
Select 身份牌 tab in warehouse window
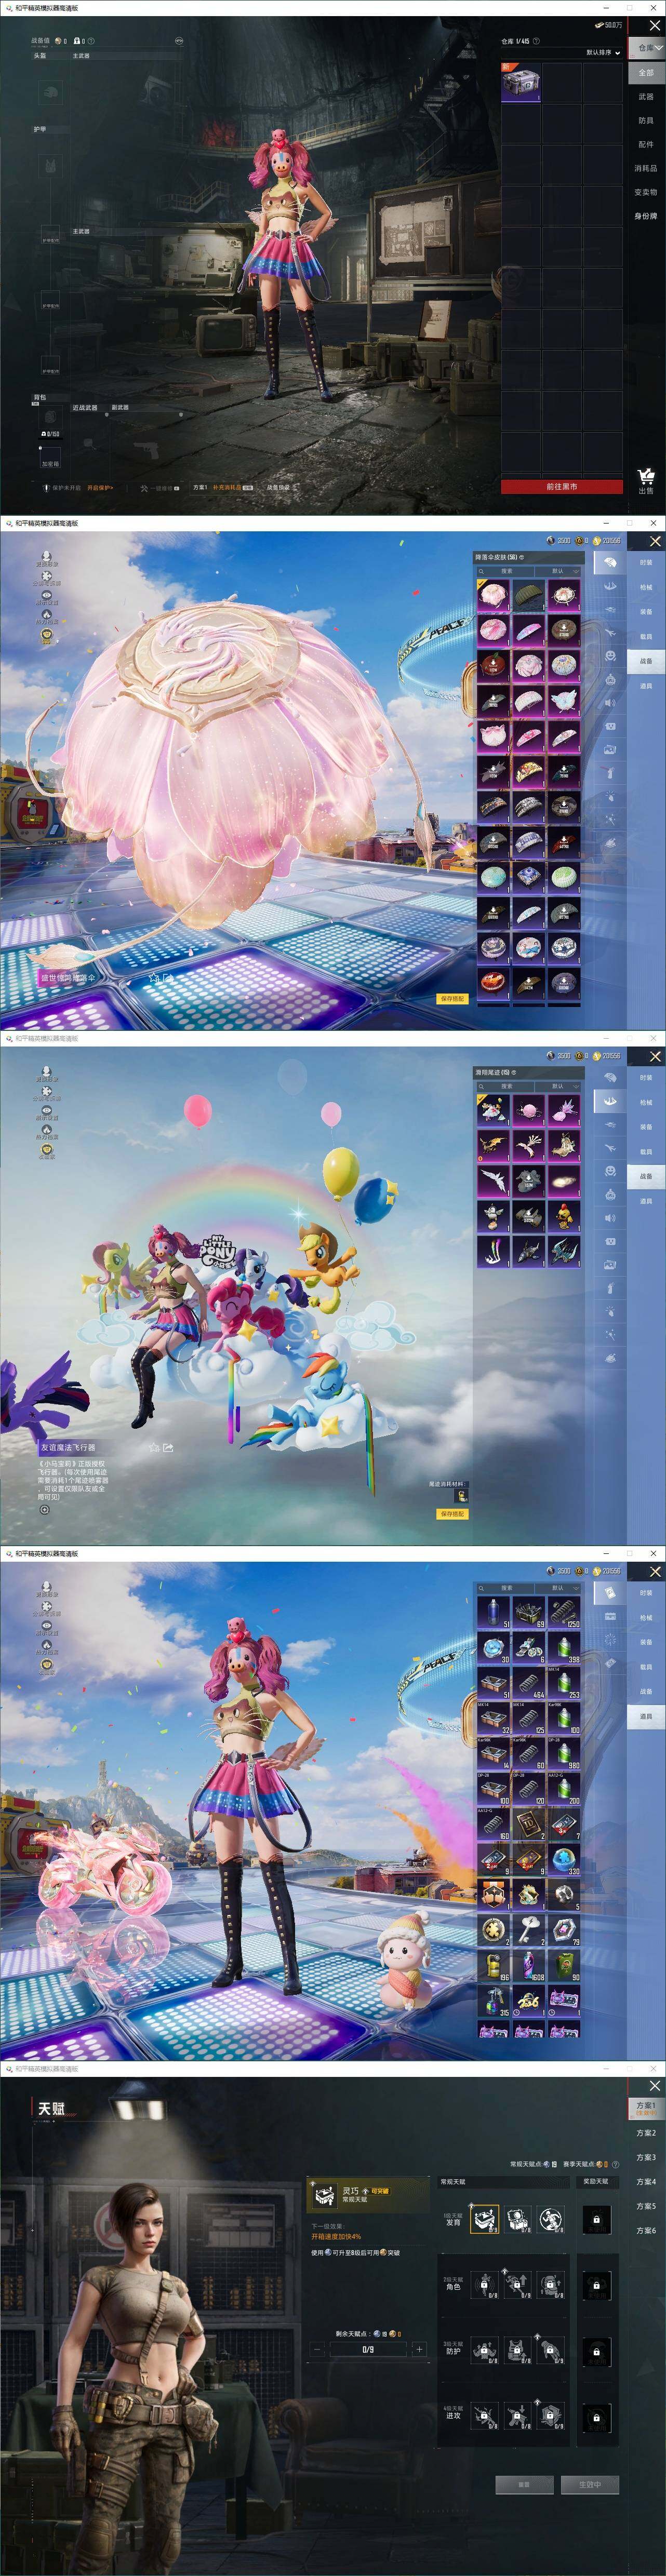tap(646, 216)
